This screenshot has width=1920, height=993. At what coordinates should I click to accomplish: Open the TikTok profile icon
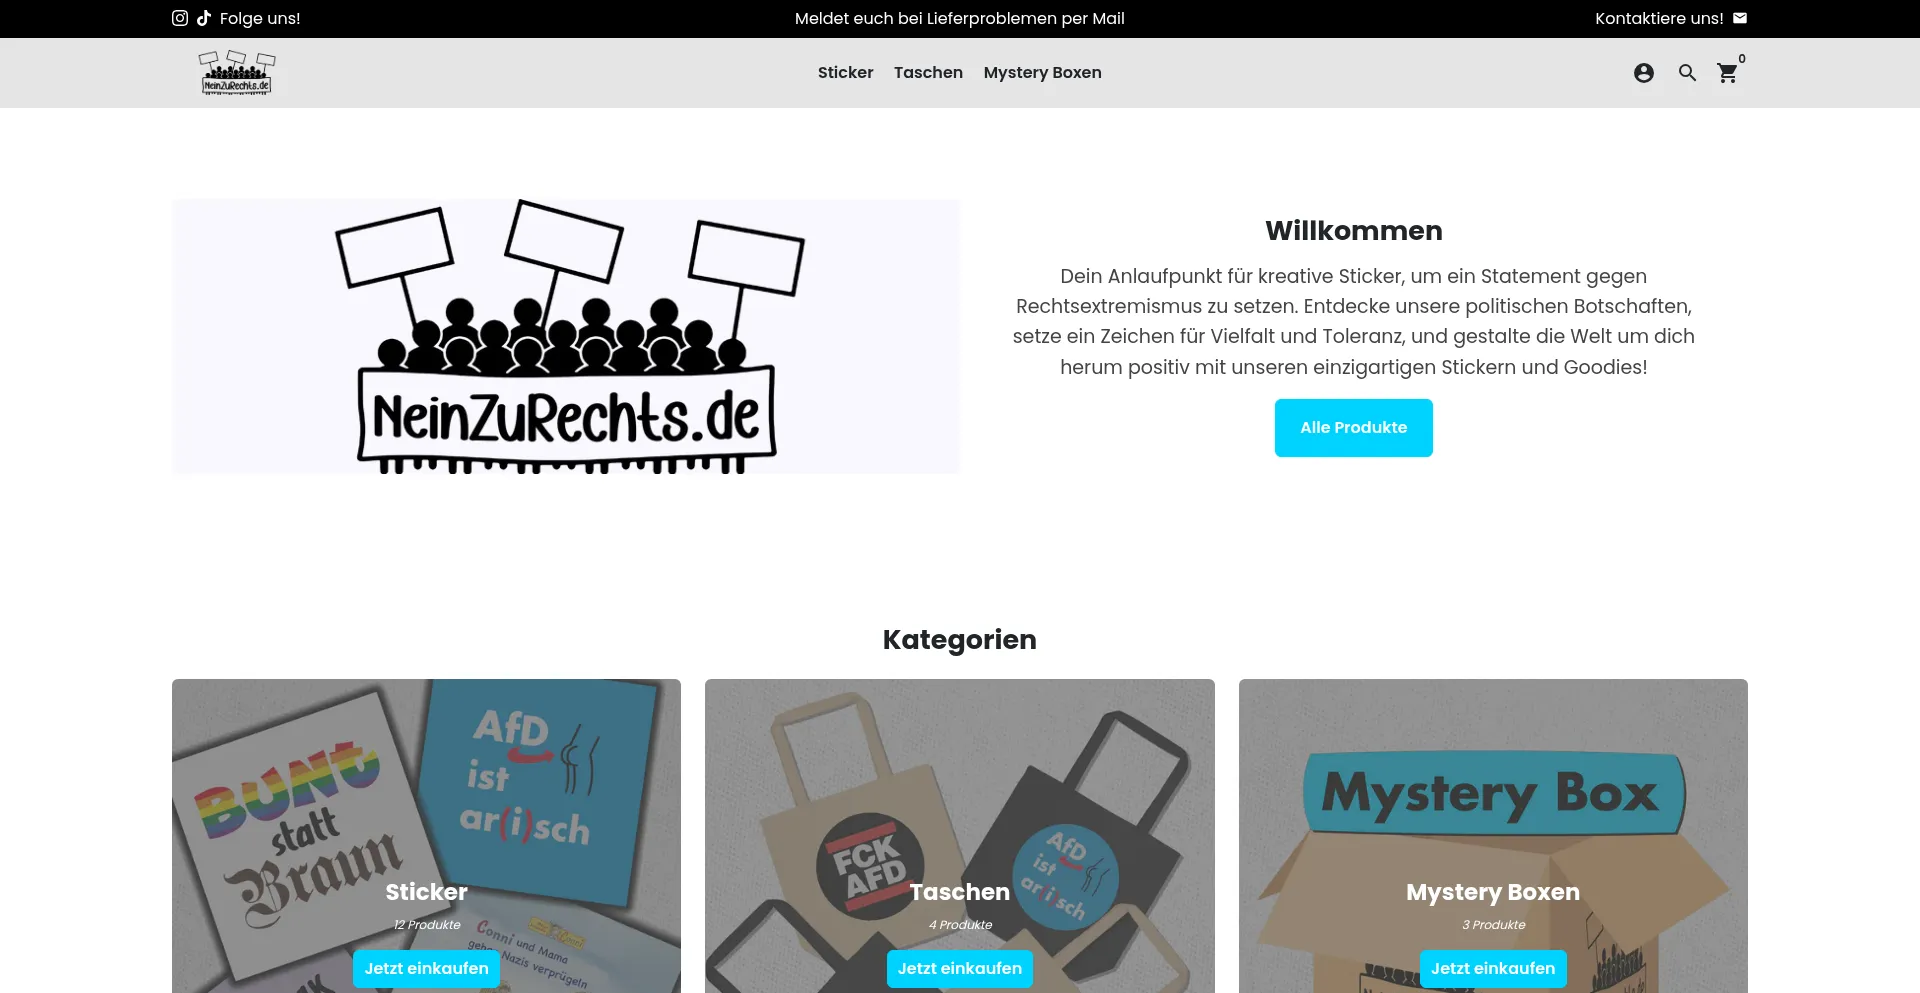(x=204, y=18)
